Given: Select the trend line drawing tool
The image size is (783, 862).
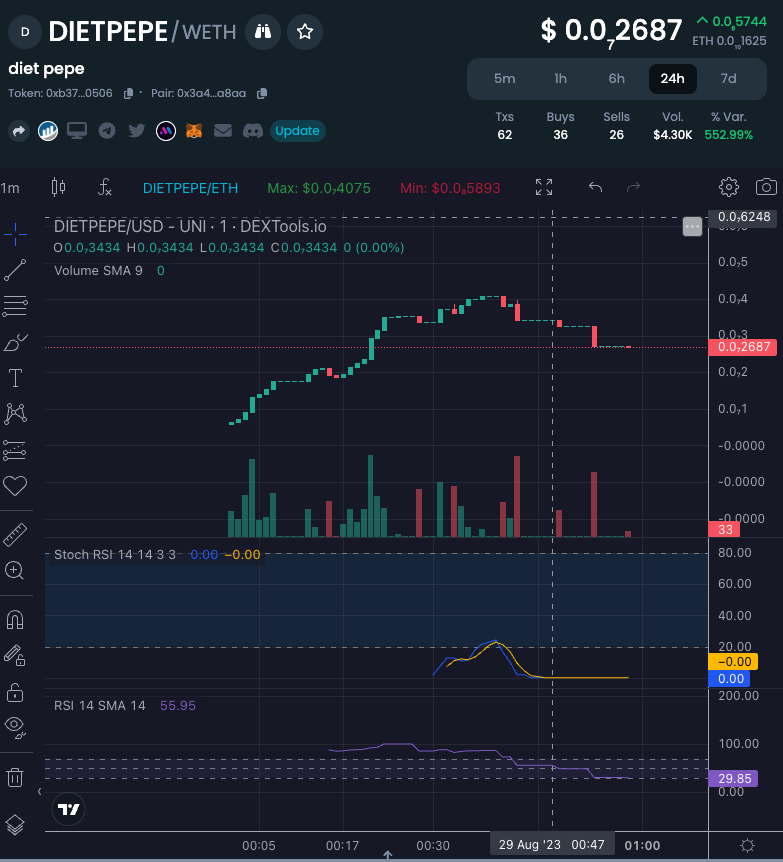Looking at the screenshot, I should (x=15, y=270).
